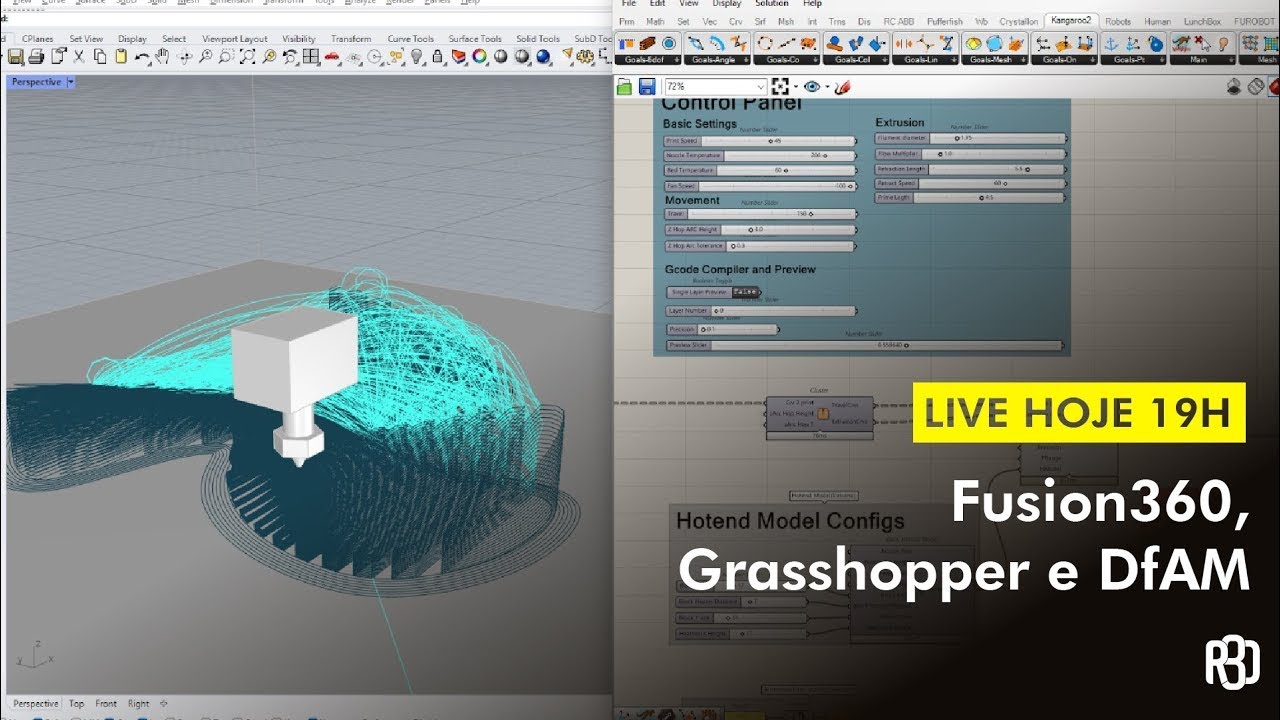This screenshot has height=720, width=1280.
Task: Open the Solution menu in Grasshopper
Action: tap(772, 4)
